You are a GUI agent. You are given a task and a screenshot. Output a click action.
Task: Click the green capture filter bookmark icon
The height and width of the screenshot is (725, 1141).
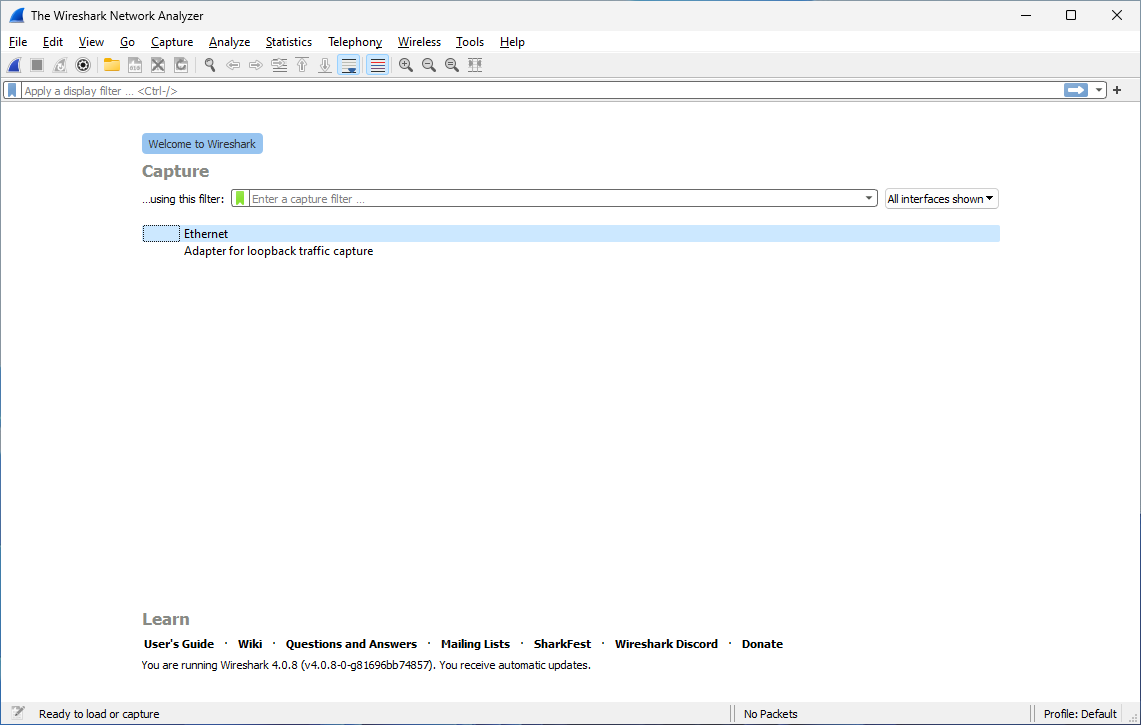pos(240,199)
